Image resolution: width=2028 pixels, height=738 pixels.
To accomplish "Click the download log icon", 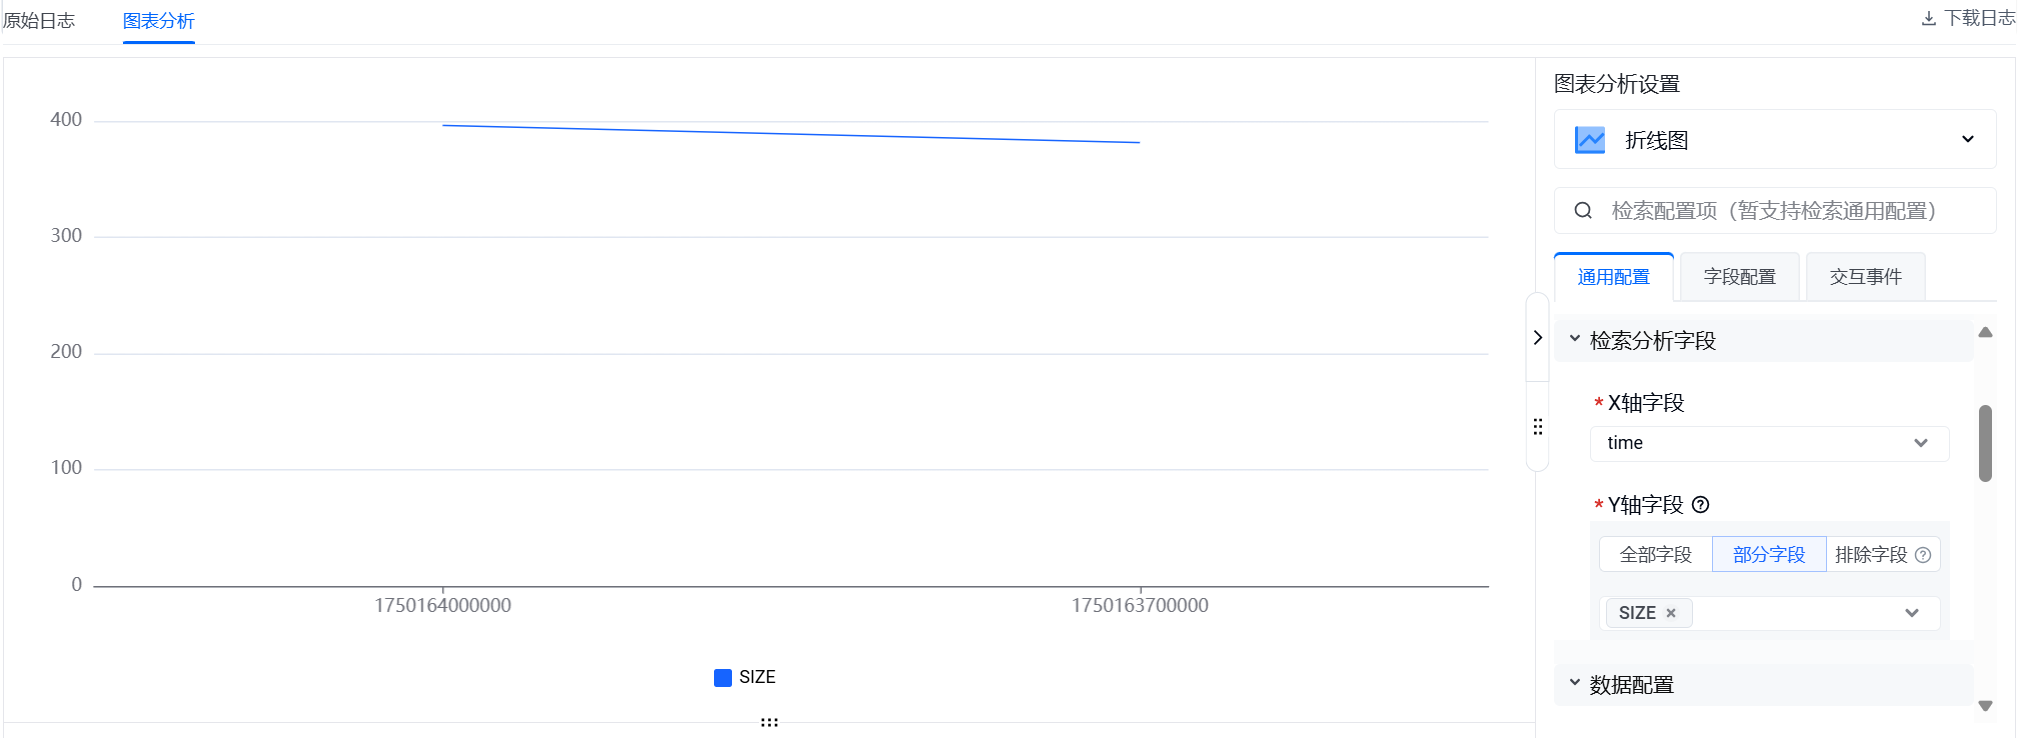I will [1929, 19].
